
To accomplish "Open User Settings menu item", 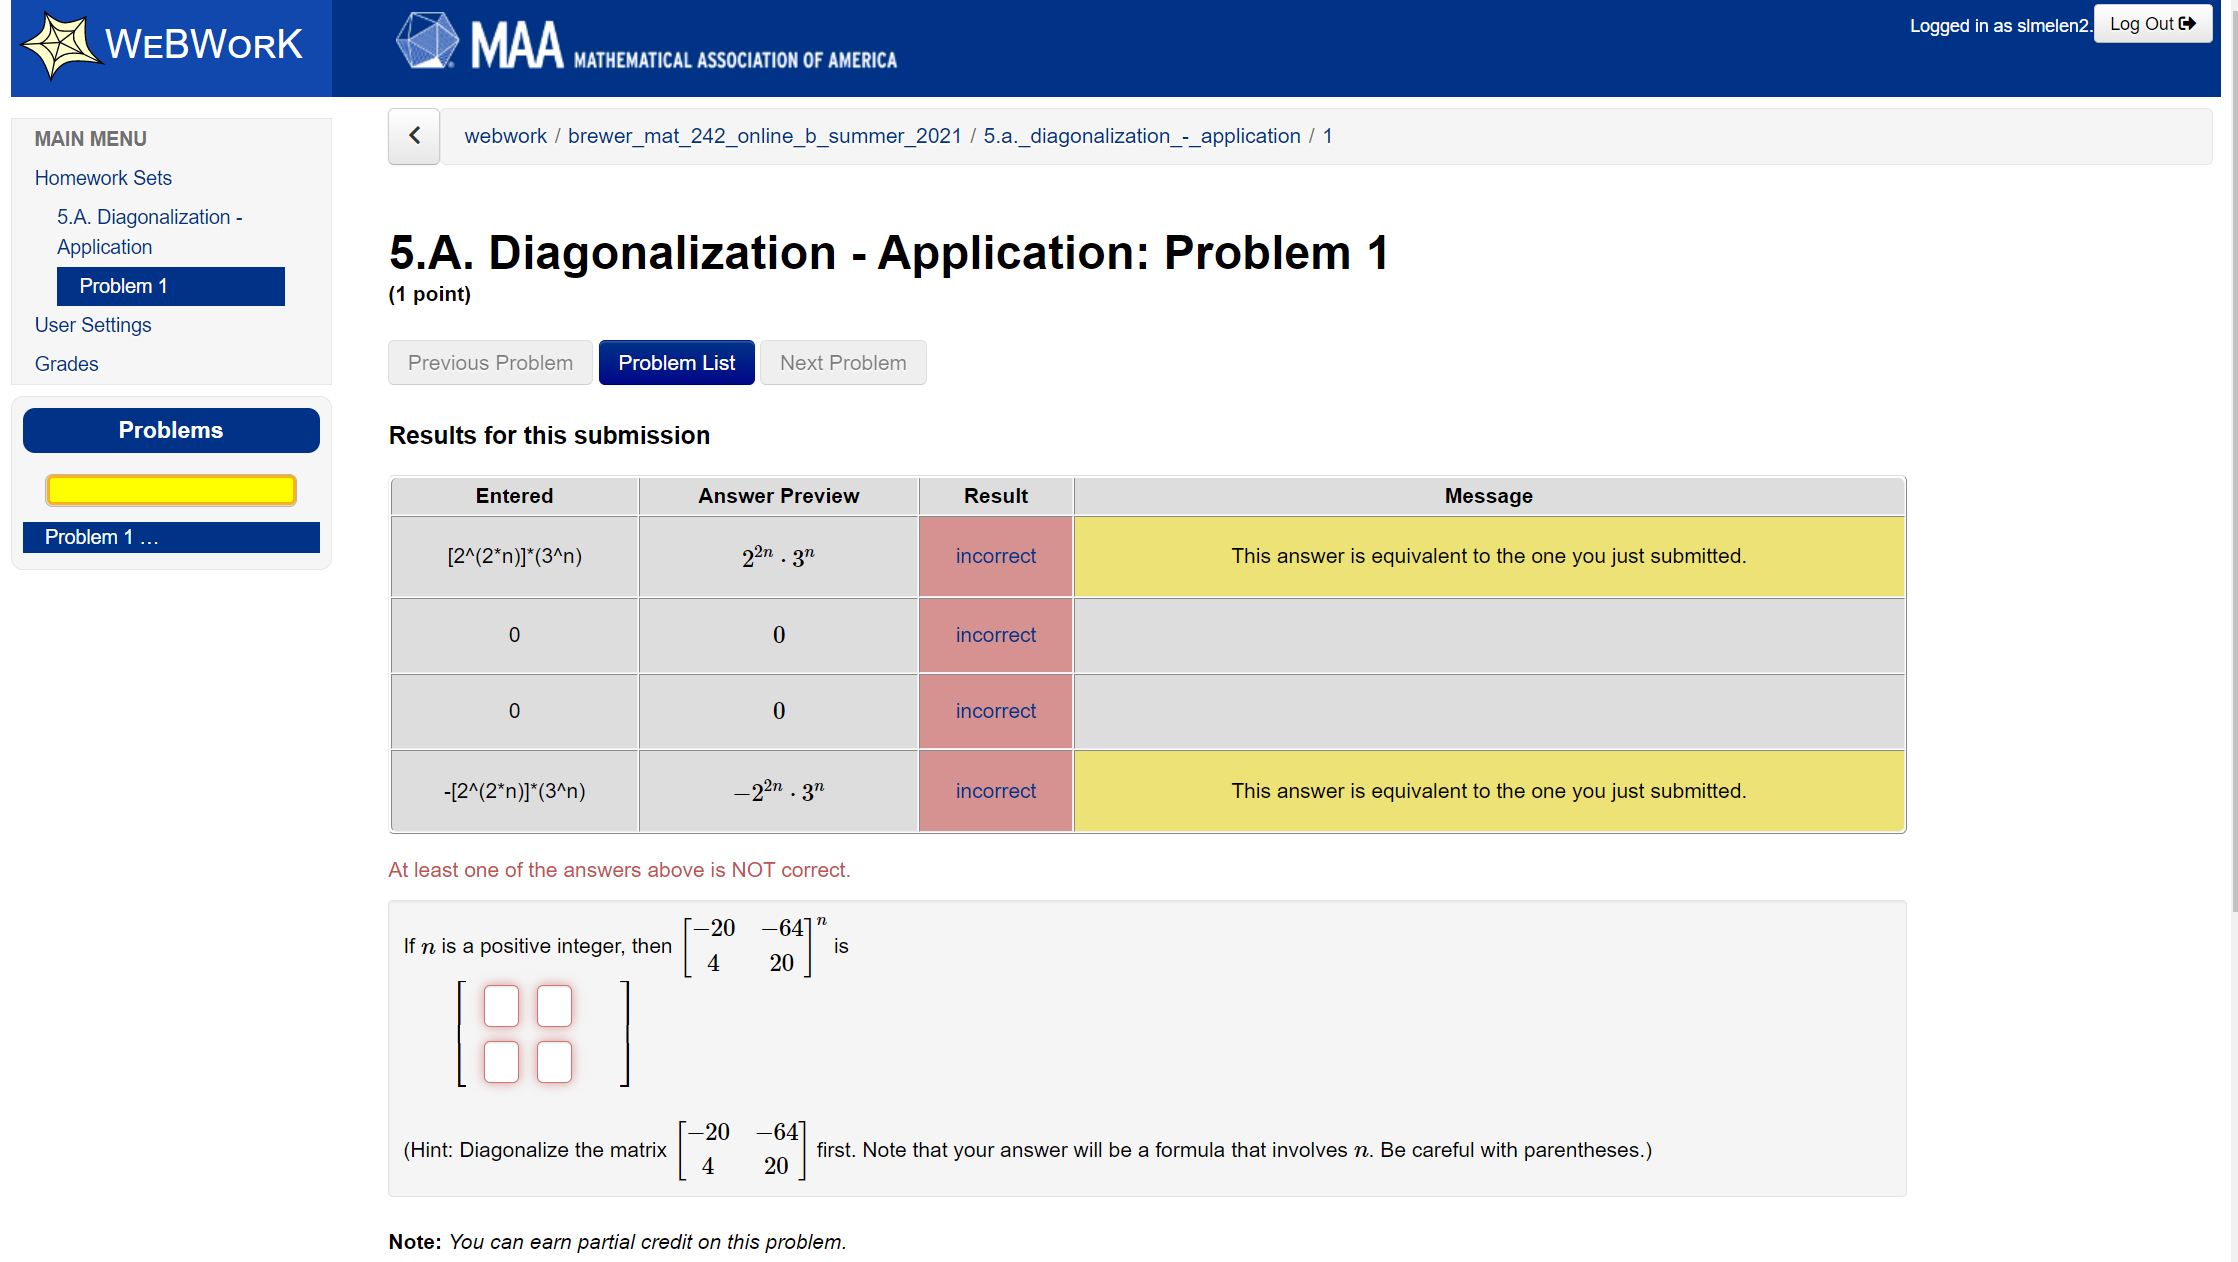I will click(93, 325).
